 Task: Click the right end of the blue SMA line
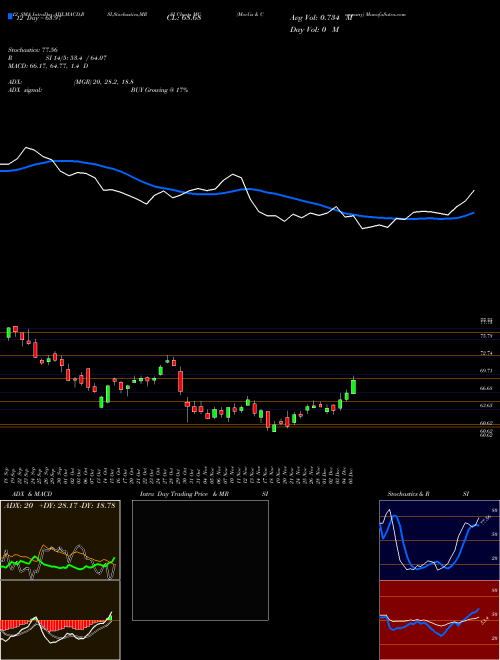click(473, 213)
